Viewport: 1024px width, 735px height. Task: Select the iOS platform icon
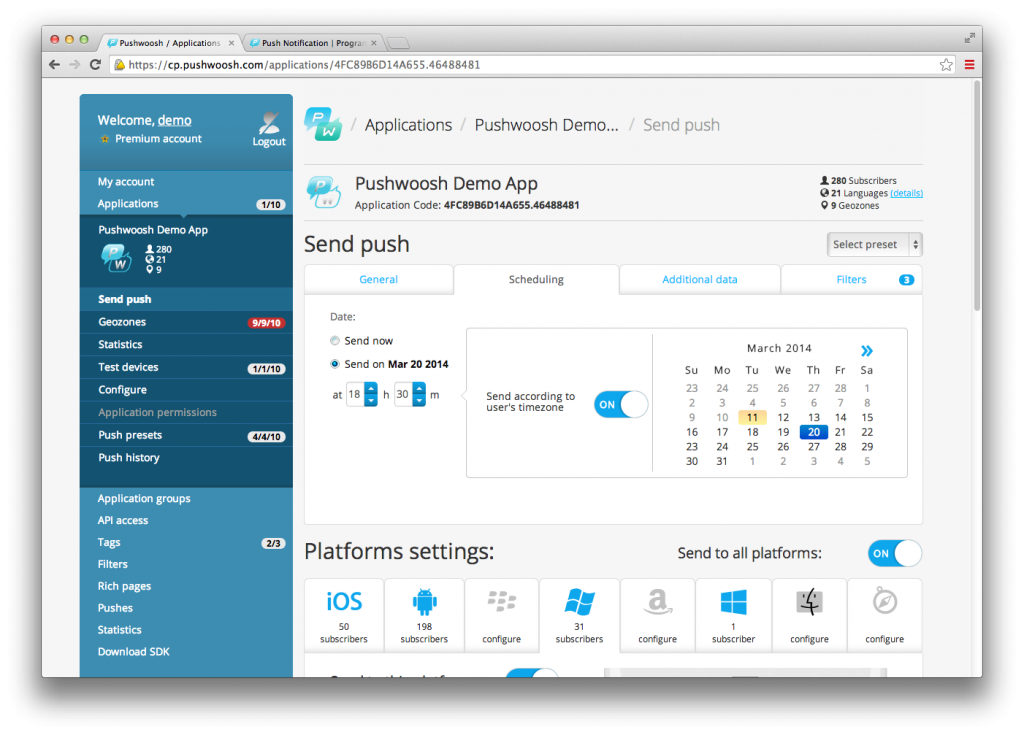344,602
